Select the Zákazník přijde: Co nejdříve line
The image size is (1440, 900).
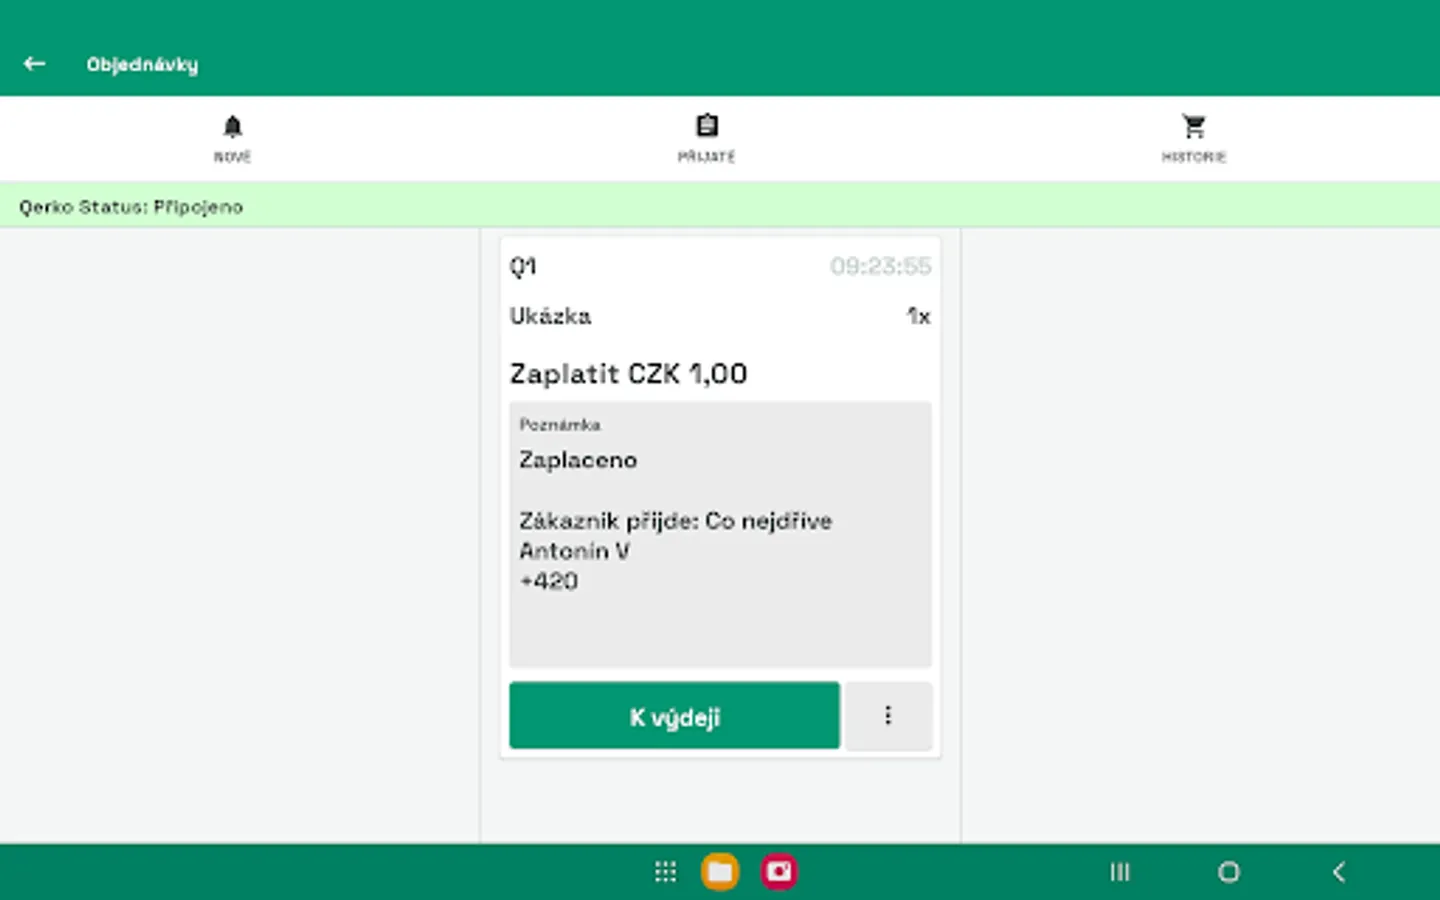675,521
